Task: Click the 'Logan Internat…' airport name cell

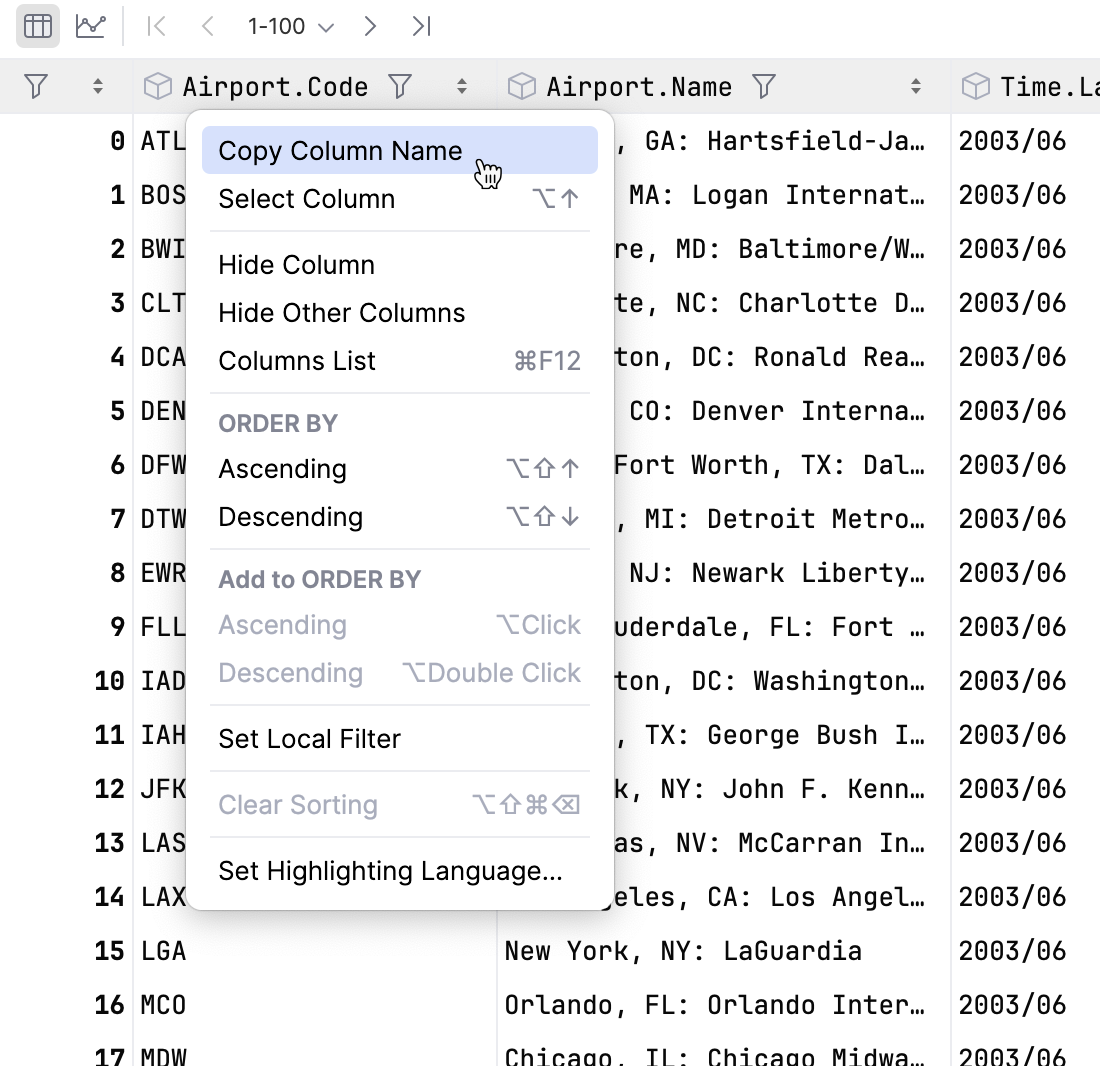Action: coord(782,195)
